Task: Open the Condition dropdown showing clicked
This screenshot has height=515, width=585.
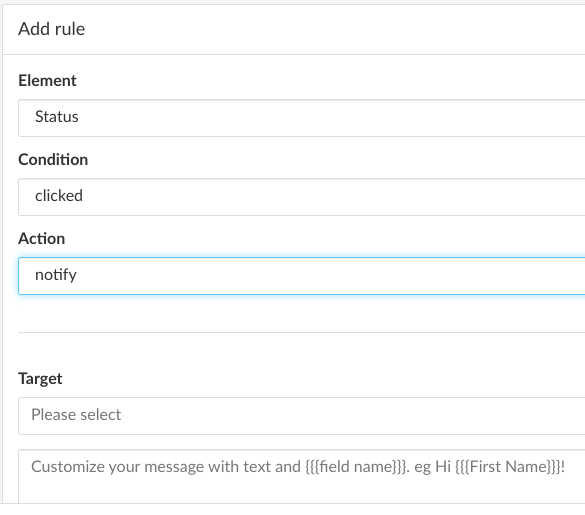Action: tap(301, 197)
